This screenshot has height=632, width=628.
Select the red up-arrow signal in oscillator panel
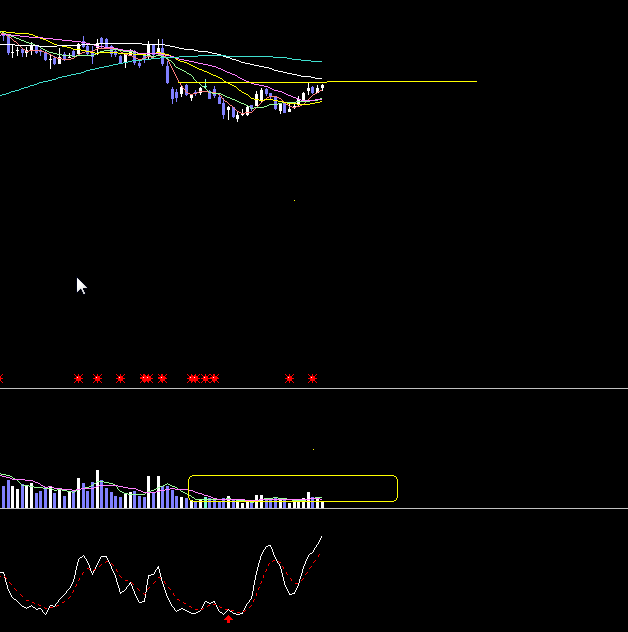[x=229, y=619]
